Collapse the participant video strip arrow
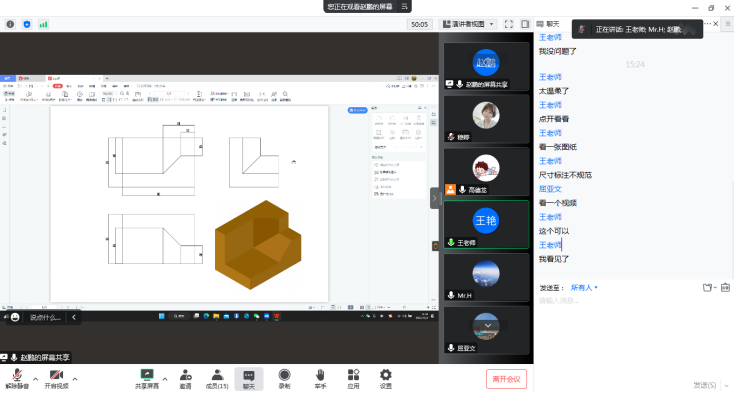This screenshot has width=734, height=393. pos(434,198)
